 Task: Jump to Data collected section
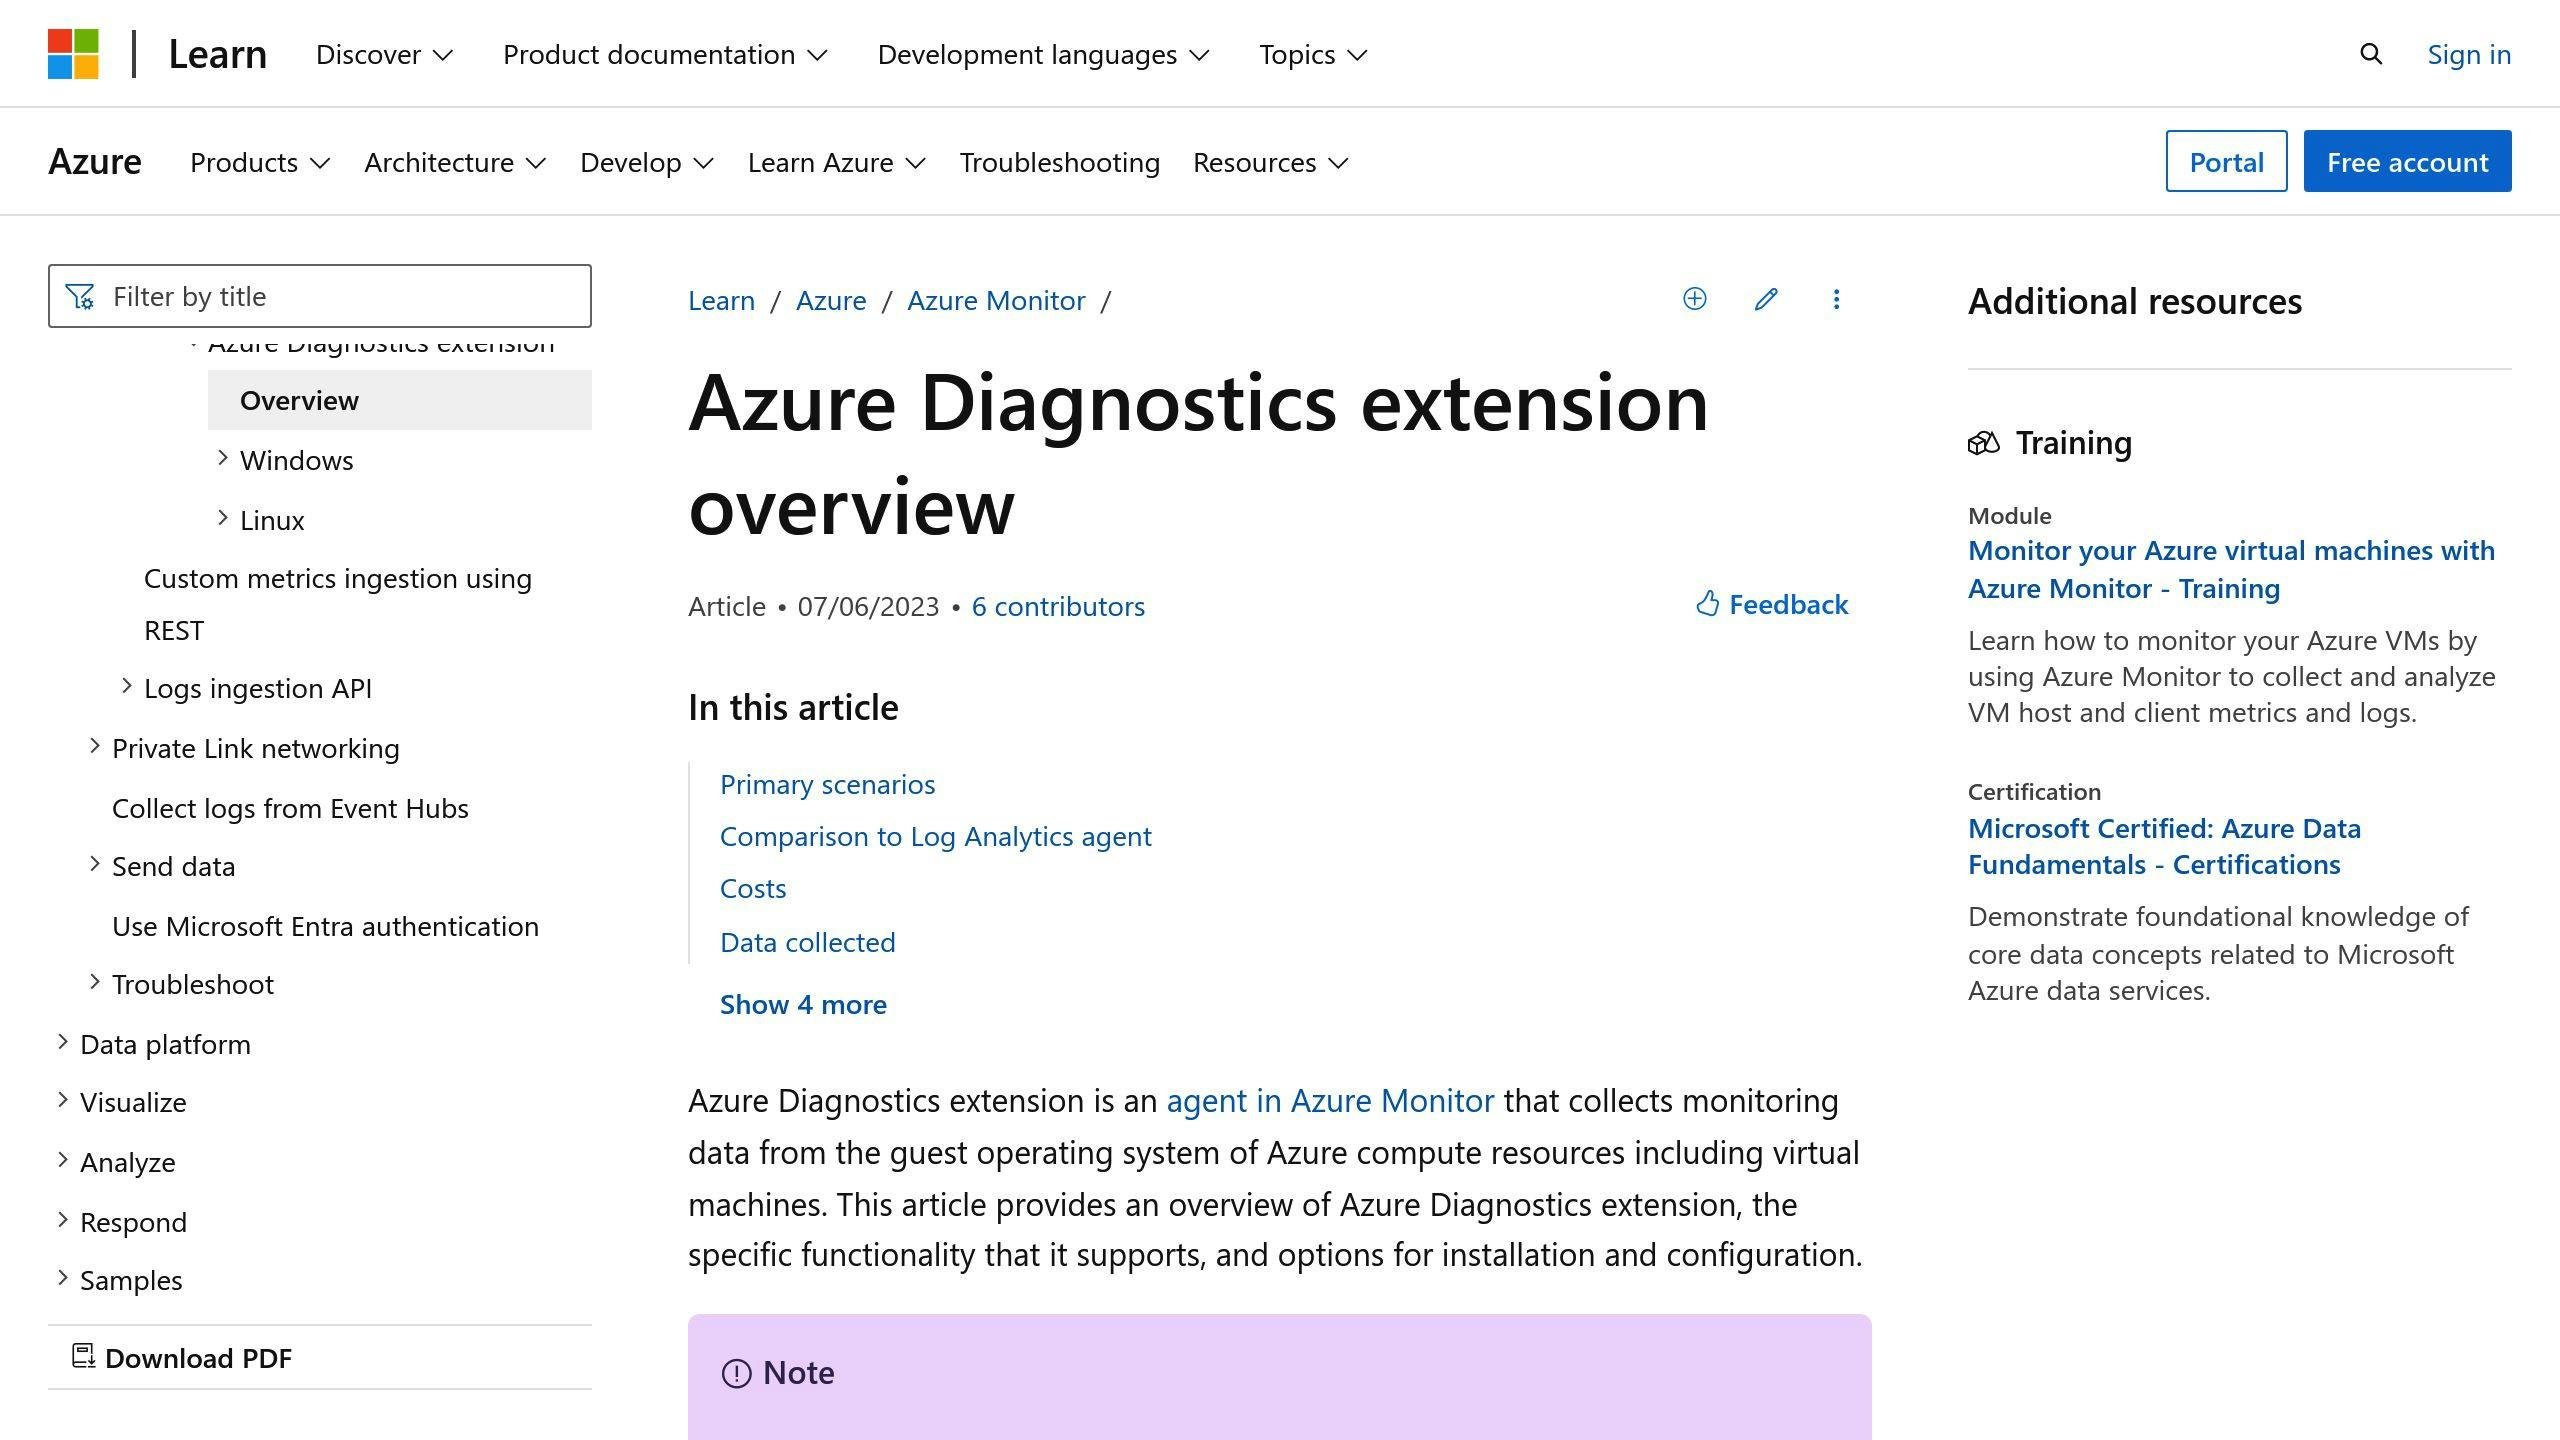coord(807,942)
